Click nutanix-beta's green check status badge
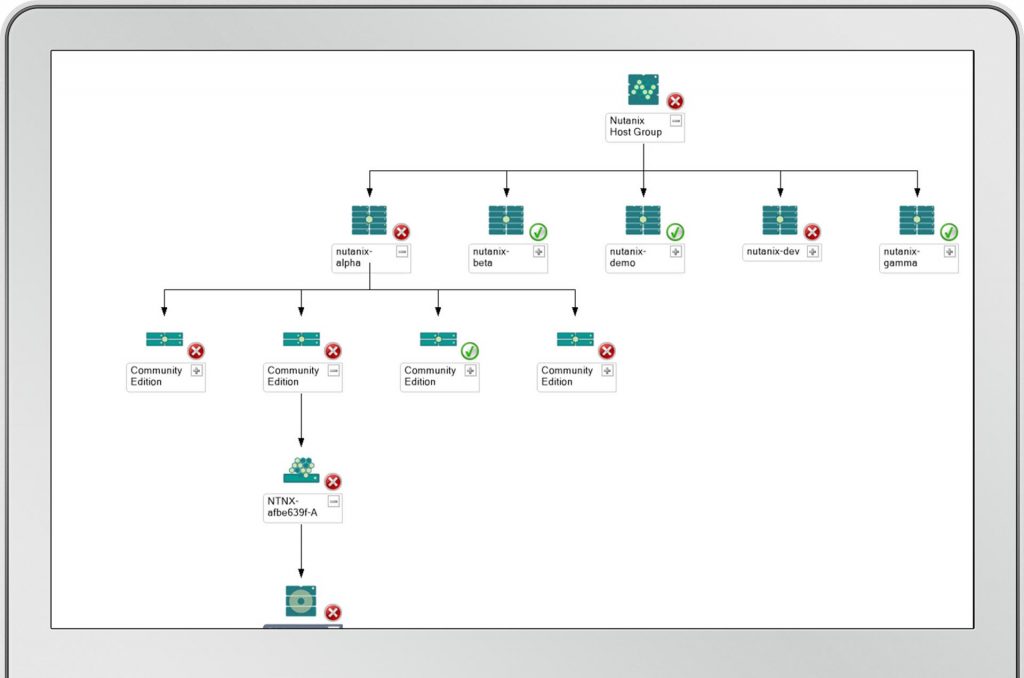 (538, 232)
